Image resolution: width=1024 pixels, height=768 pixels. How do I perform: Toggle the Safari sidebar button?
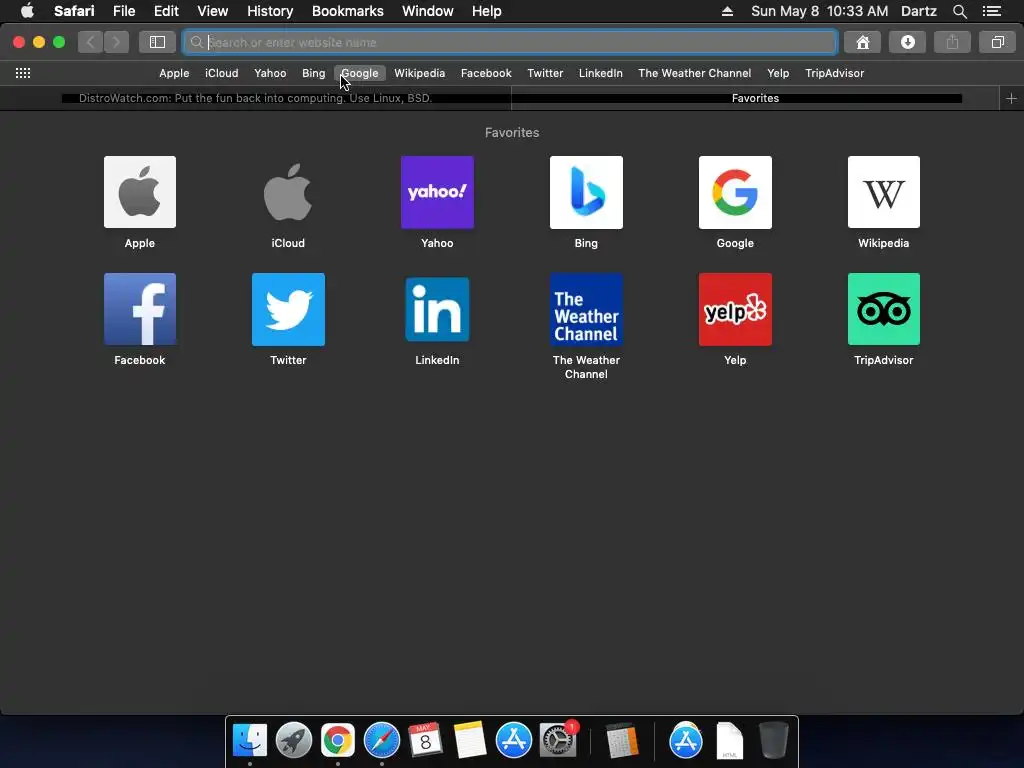click(x=157, y=42)
